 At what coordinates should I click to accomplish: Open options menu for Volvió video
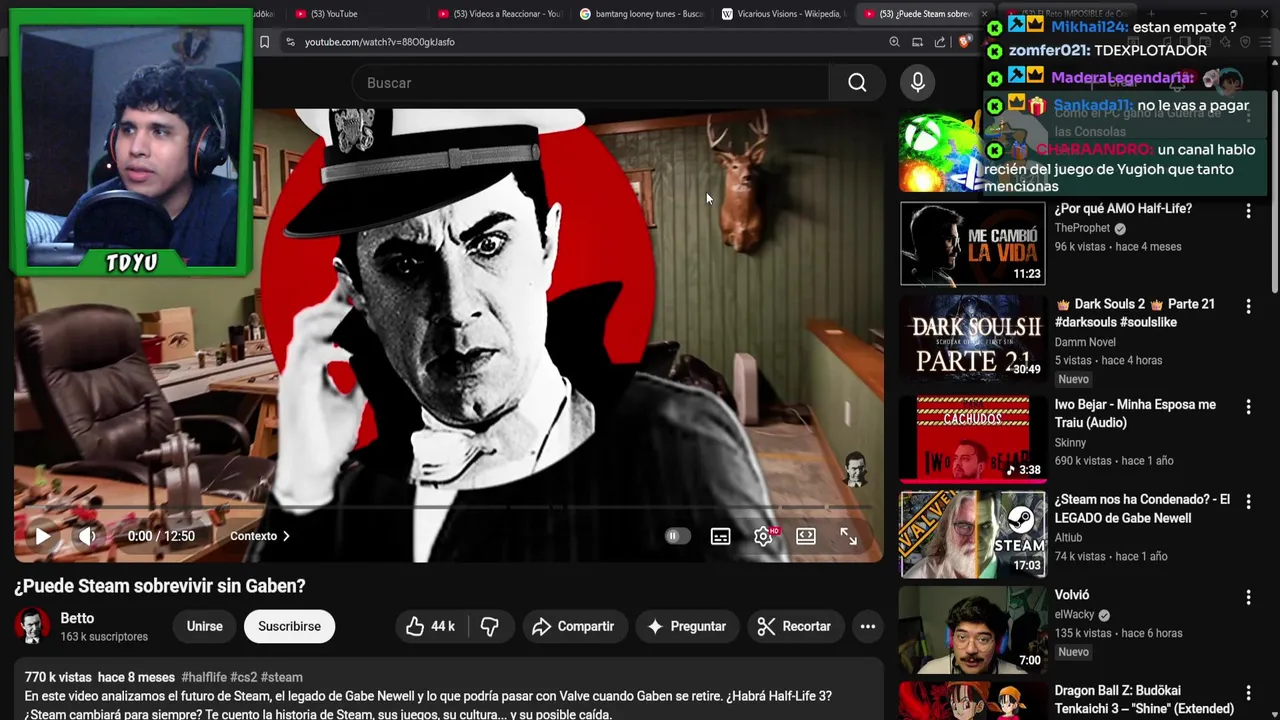pos(1248,597)
